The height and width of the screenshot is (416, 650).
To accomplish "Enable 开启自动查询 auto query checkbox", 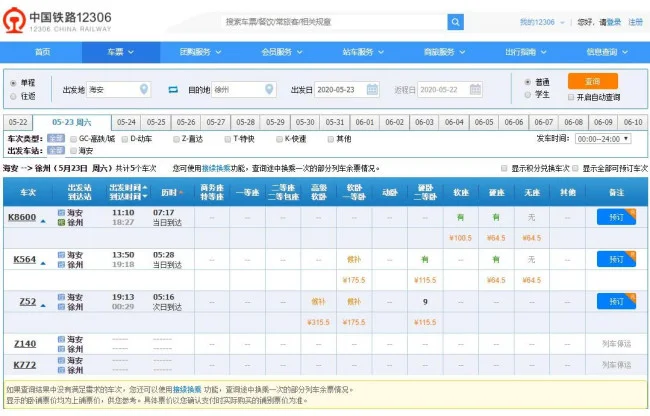I will click(x=571, y=97).
